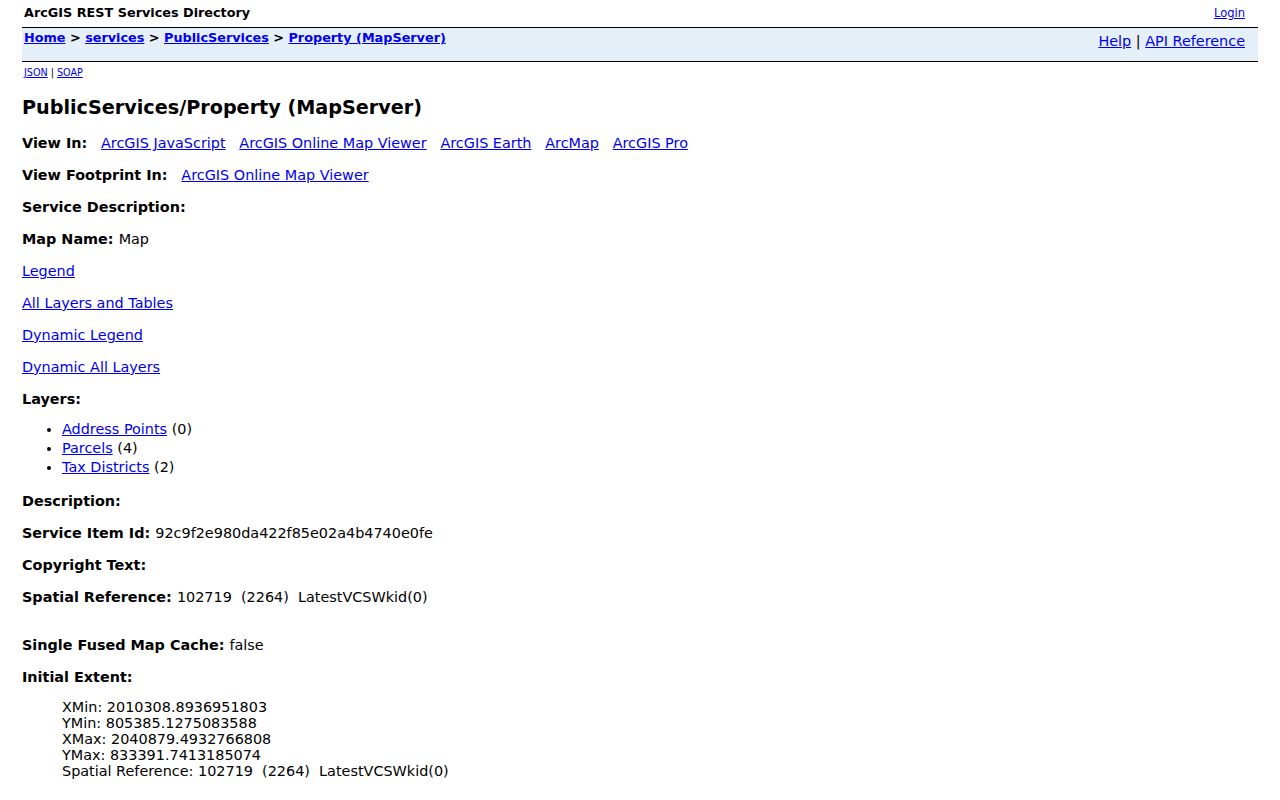Open footprint in ArcGIS Online Map Viewer
The height and width of the screenshot is (800, 1280).
click(x=275, y=175)
